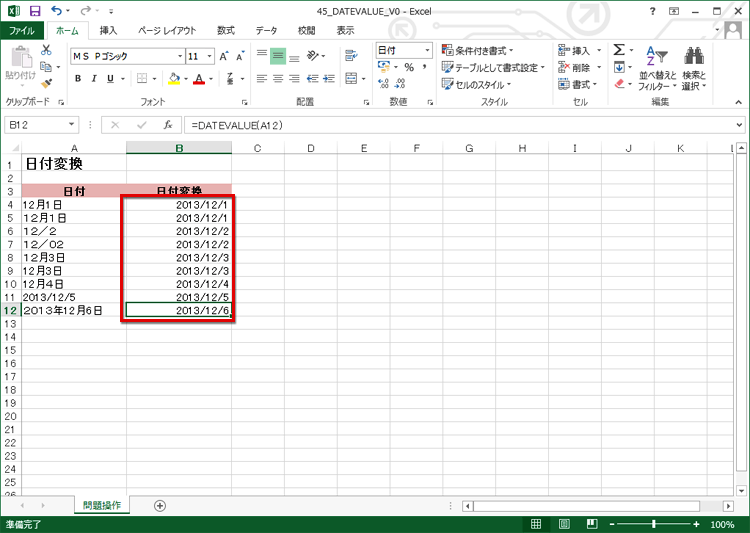Viewport: 750px width, 533px height.
Task: Expand the Name Box dropdown
Action: coord(71,125)
